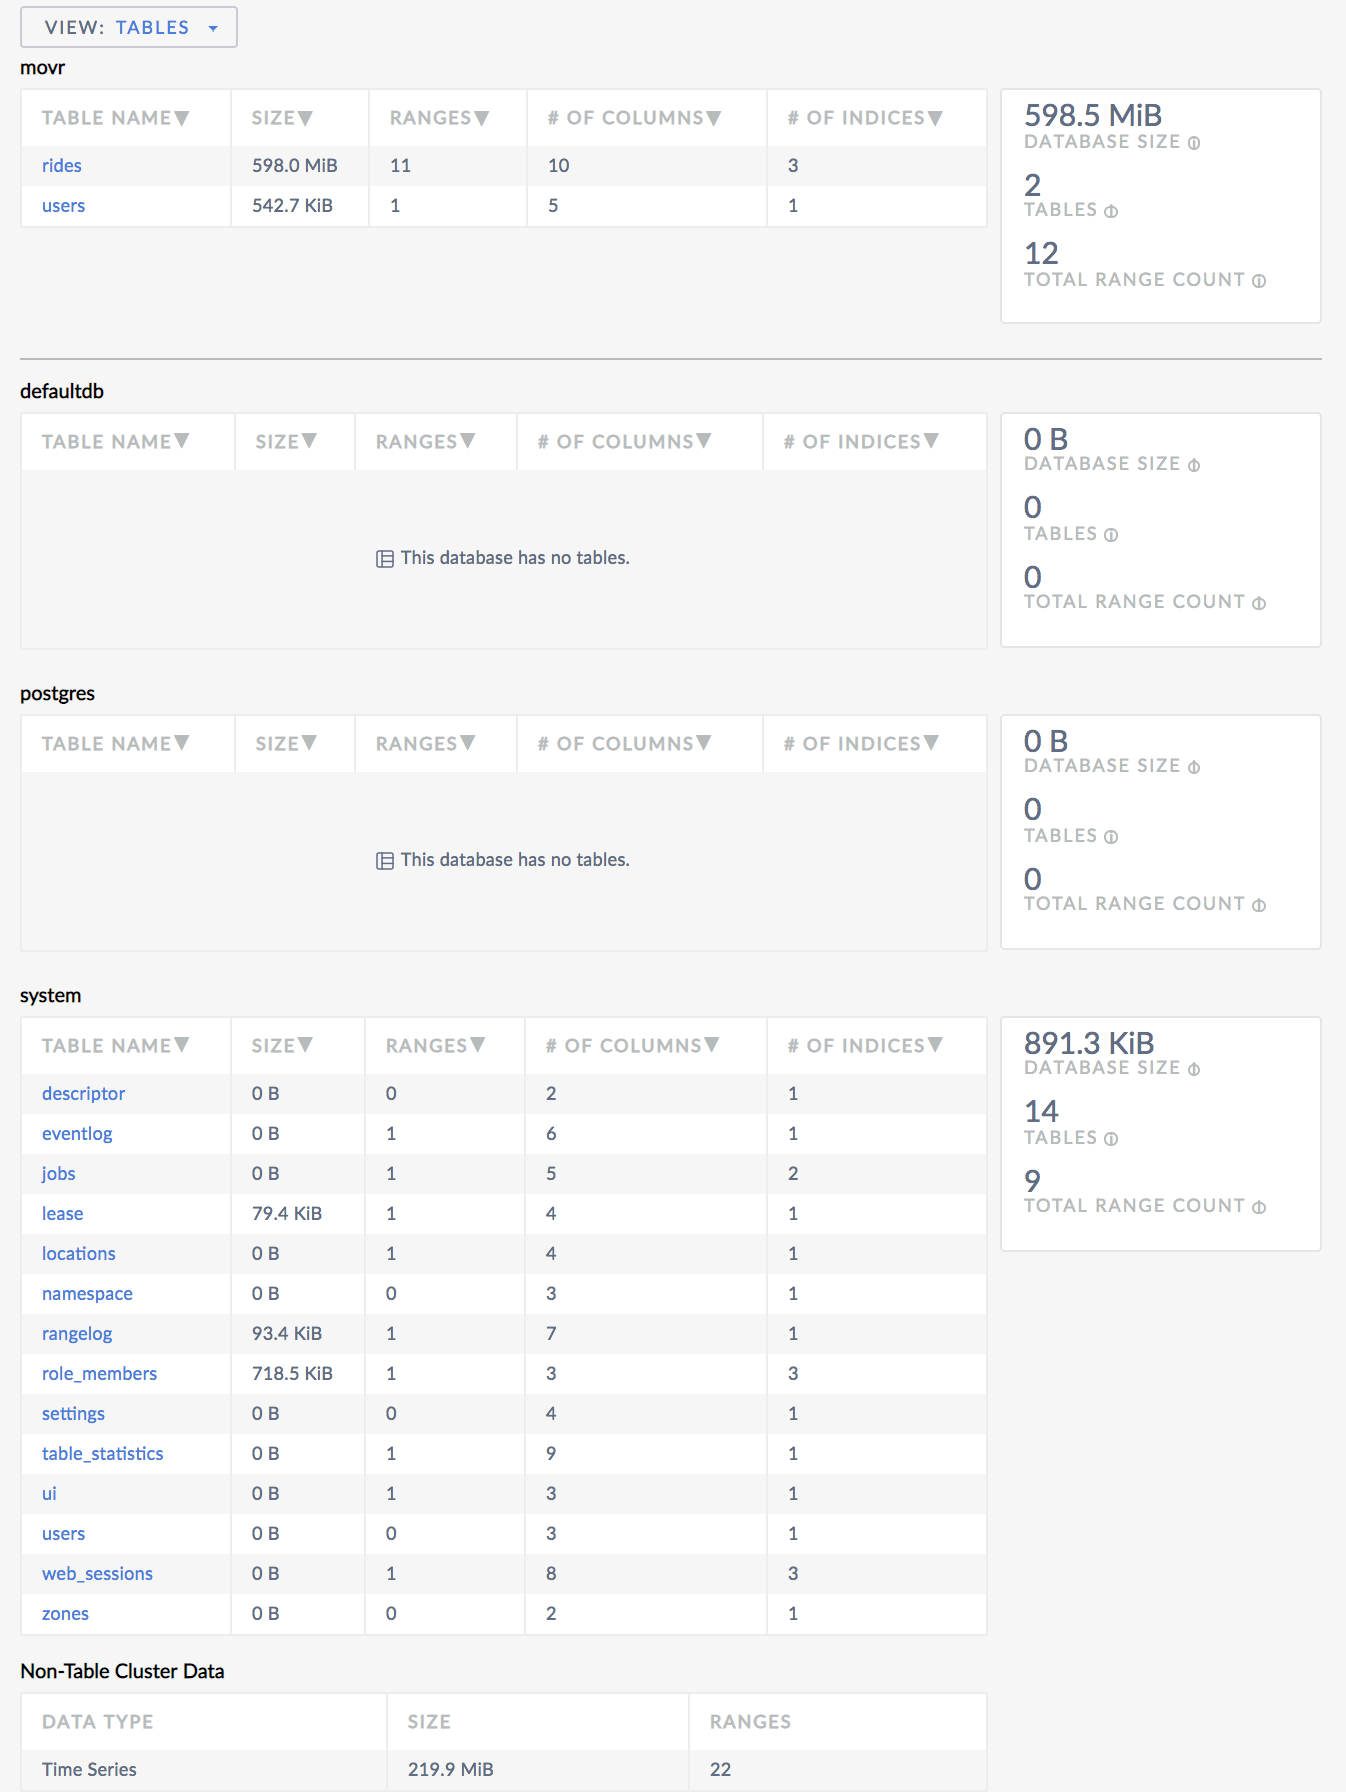1346x1792 pixels.
Task: Select the rangelog table link
Action: (77, 1333)
